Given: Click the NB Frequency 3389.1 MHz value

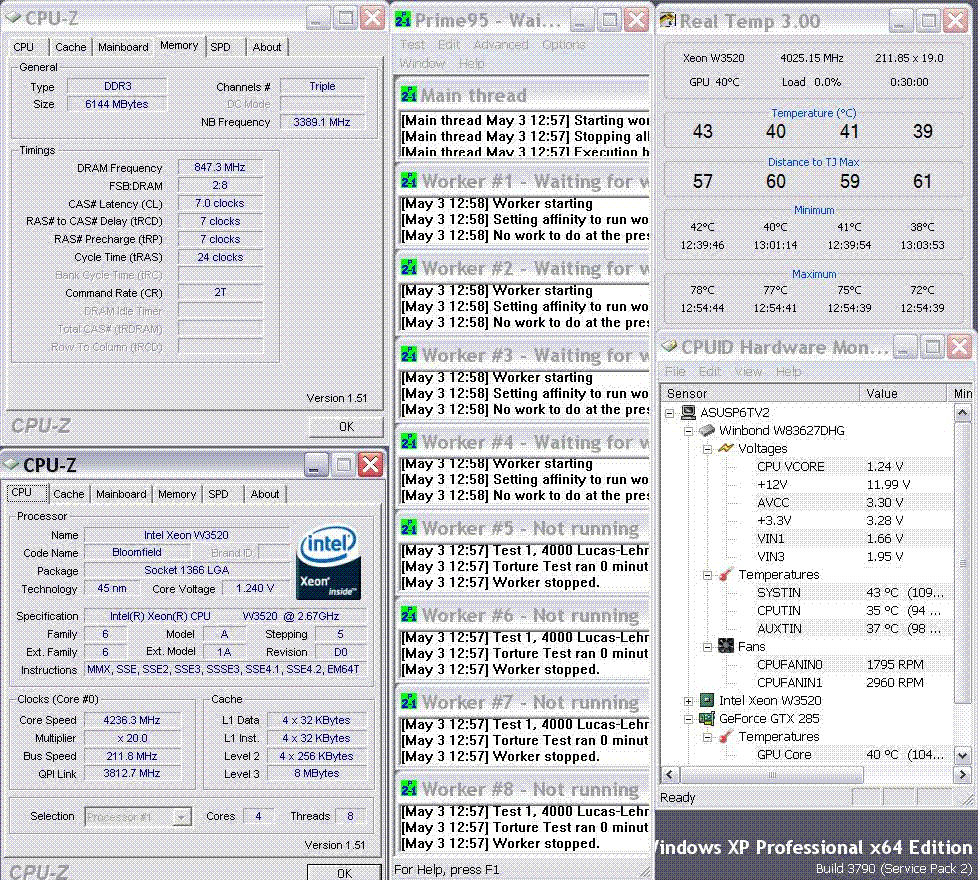Looking at the screenshot, I should (x=322, y=122).
